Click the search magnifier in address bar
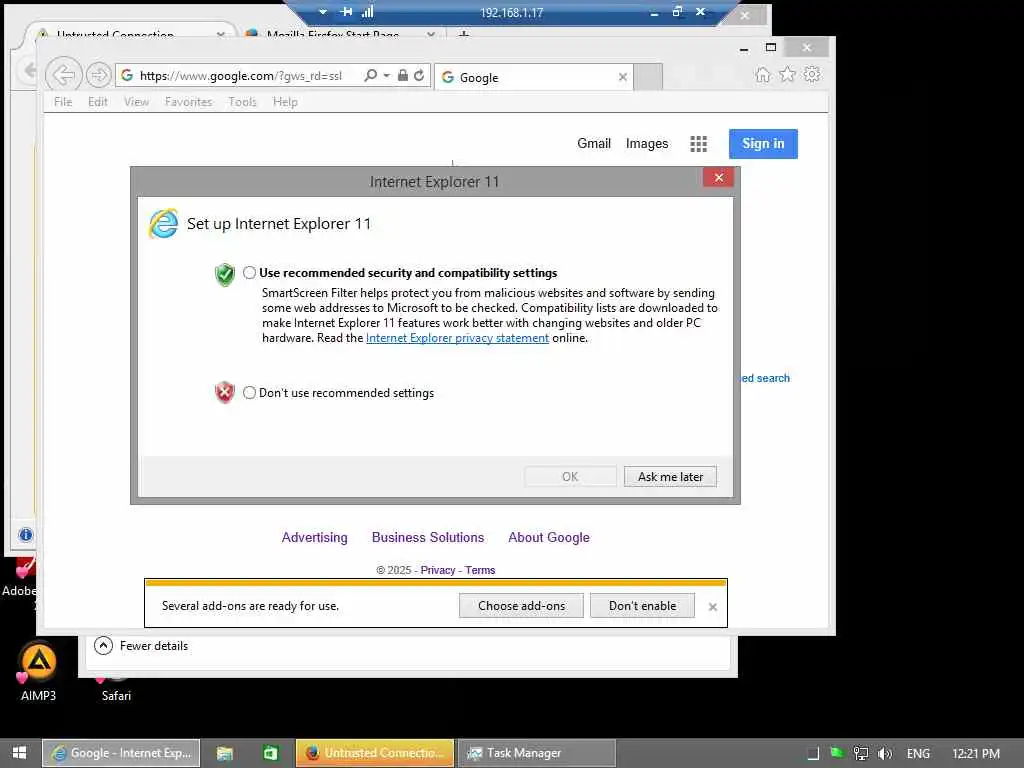This screenshot has height=768, width=1024. (x=370, y=75)
